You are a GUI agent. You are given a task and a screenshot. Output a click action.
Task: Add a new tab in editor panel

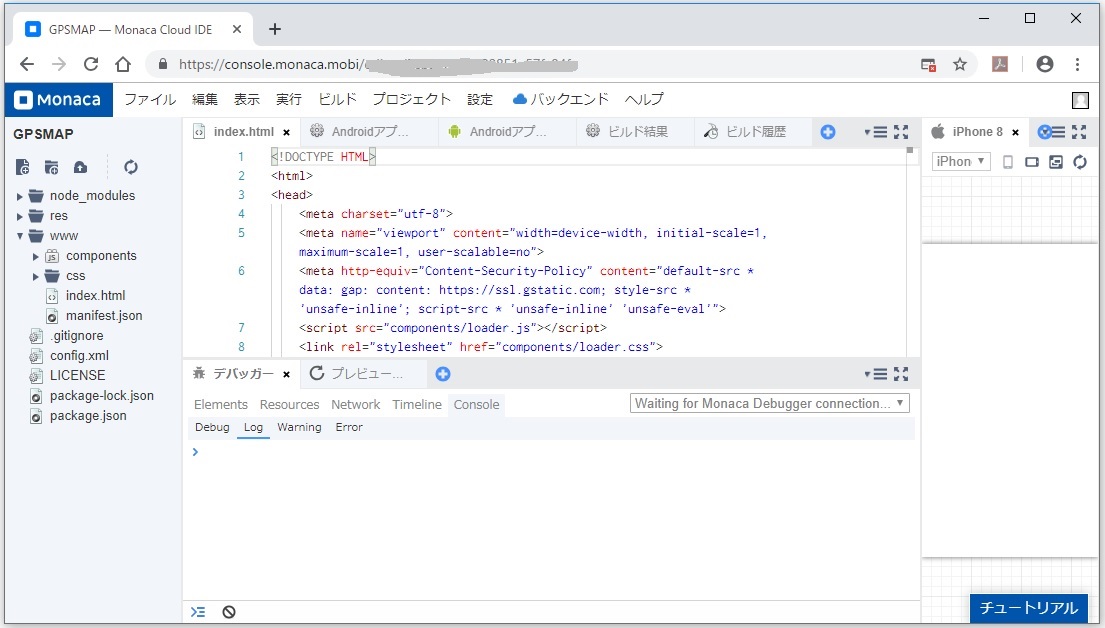tap(828, 132)
